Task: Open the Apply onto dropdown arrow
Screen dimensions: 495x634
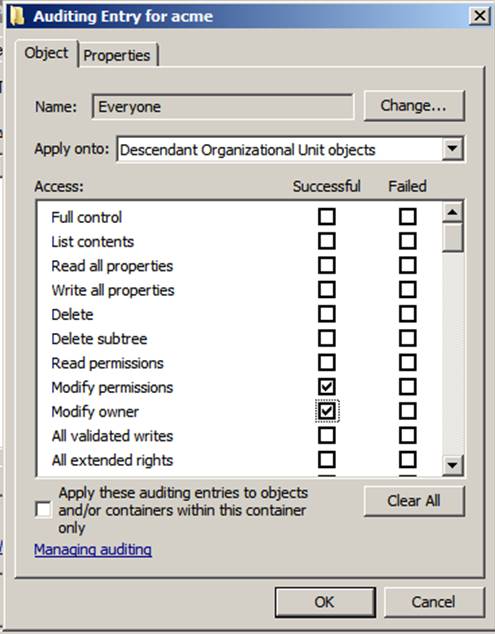Action: (453, 149)
